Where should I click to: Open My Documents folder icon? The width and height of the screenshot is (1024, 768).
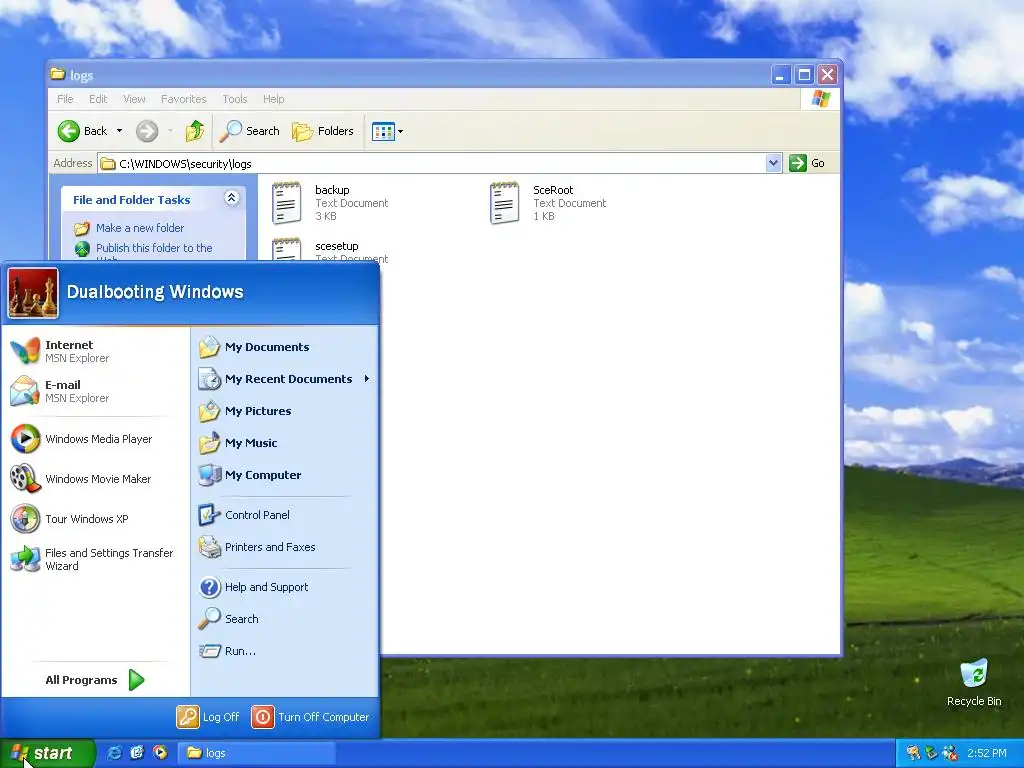[210, 347]
